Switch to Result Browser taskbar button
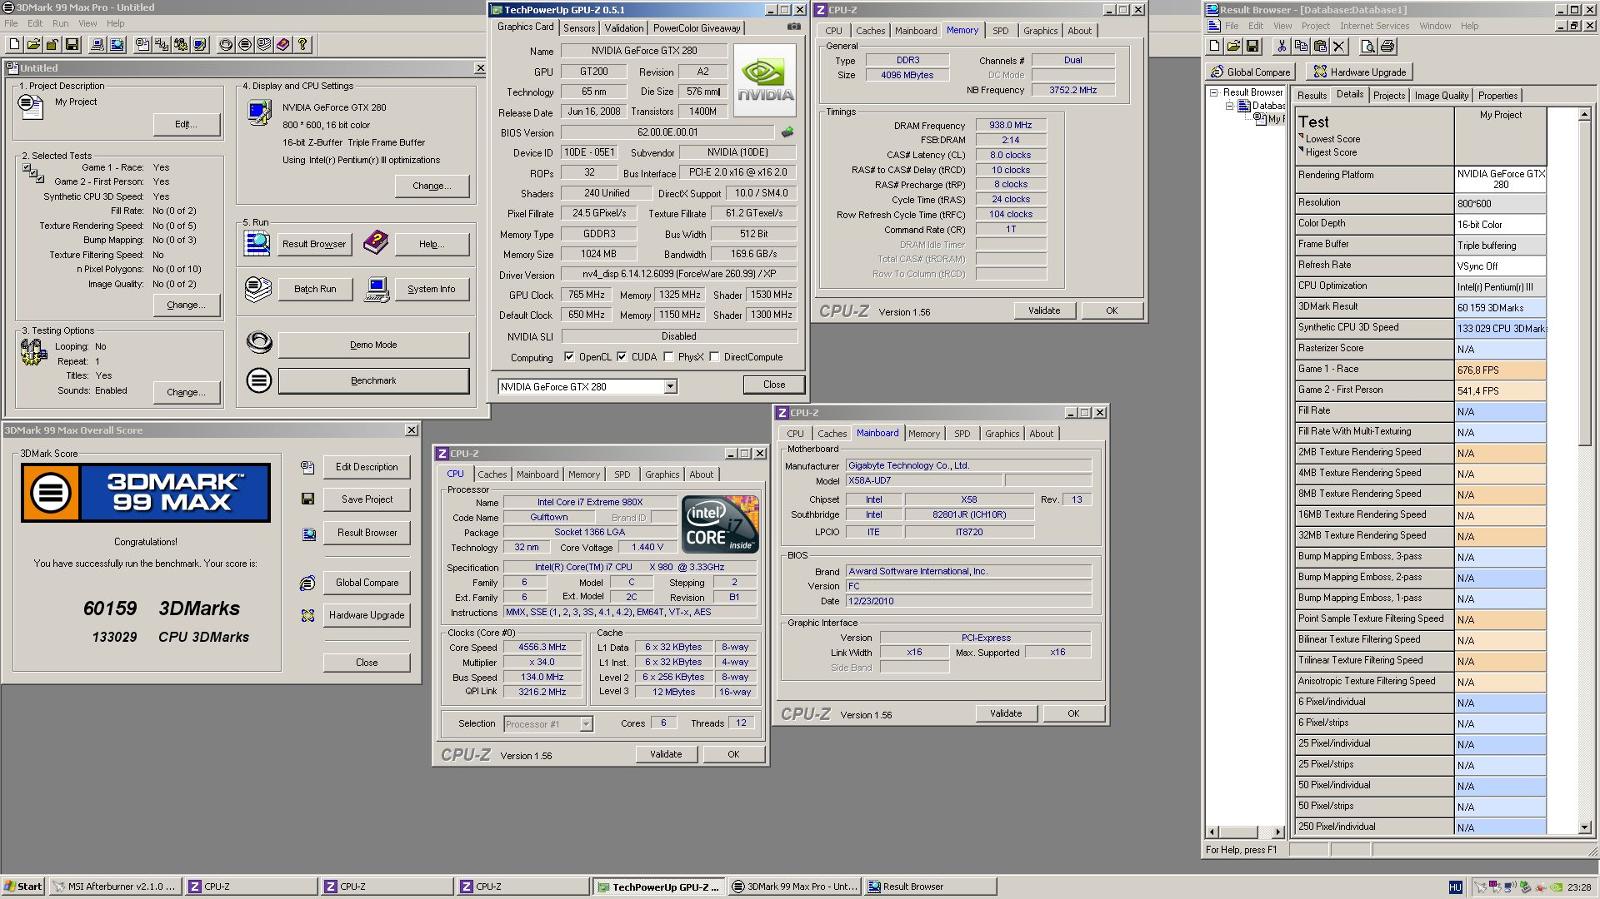1600x899 pixels. point(928,887)
